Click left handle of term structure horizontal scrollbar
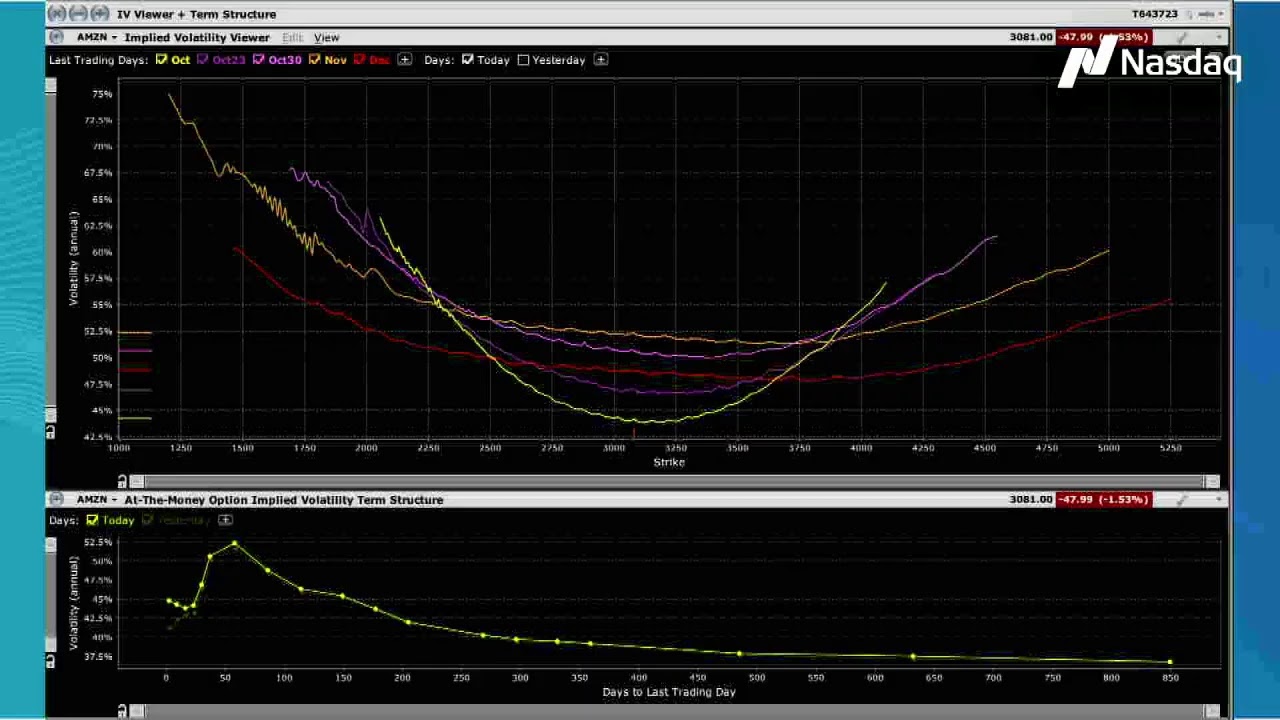Screen dimensions: 1280x720 [x=138, y=711]
